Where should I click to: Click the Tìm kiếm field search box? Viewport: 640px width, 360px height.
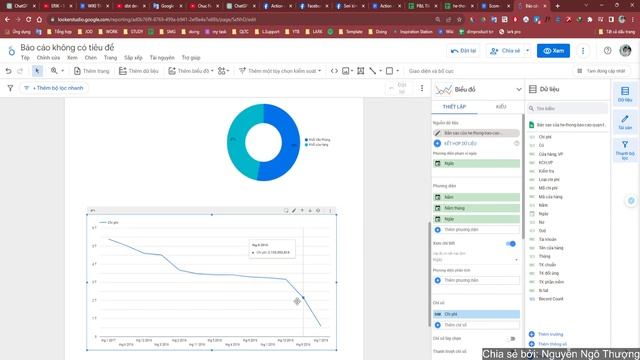point(567,109)
